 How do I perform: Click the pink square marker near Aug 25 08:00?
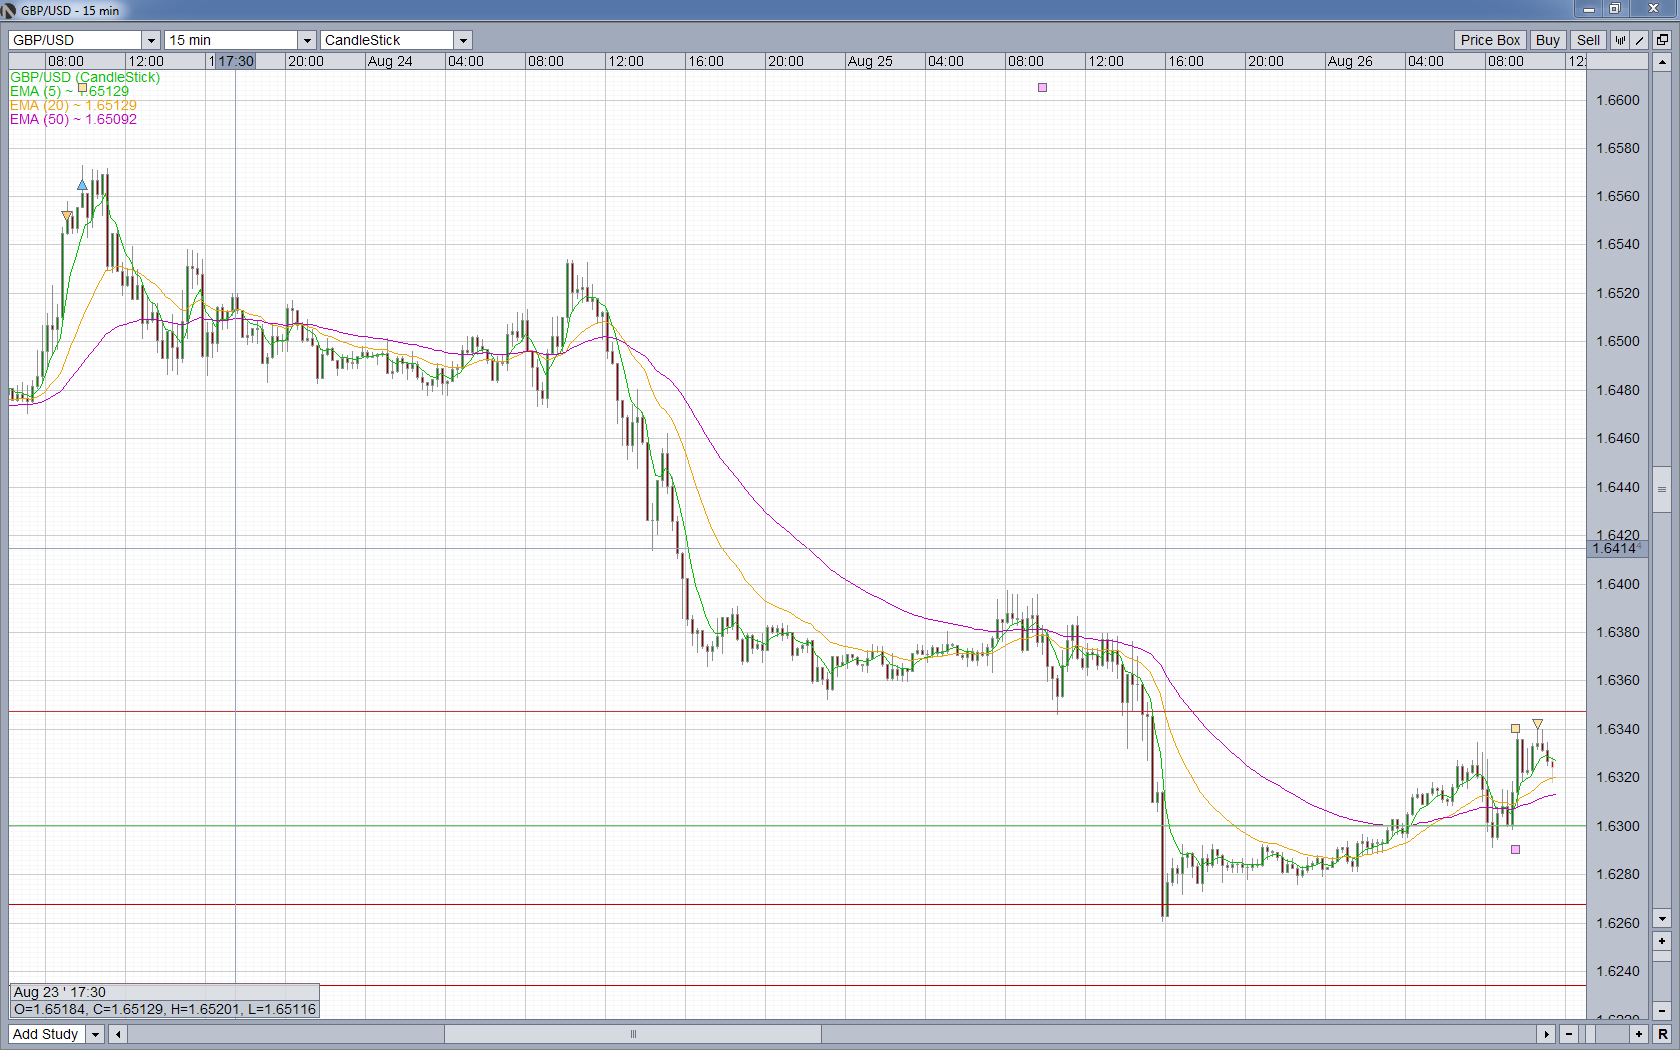click(1042, 88)
